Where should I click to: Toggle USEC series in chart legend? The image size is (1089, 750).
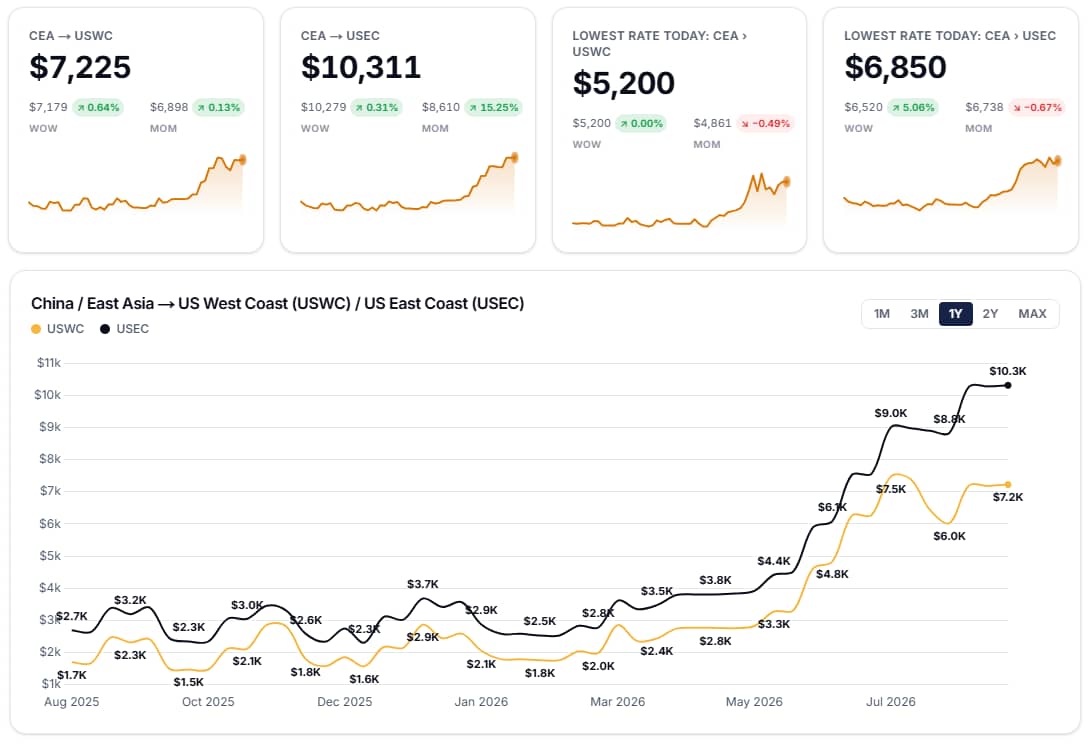click(x=124, y=329)
